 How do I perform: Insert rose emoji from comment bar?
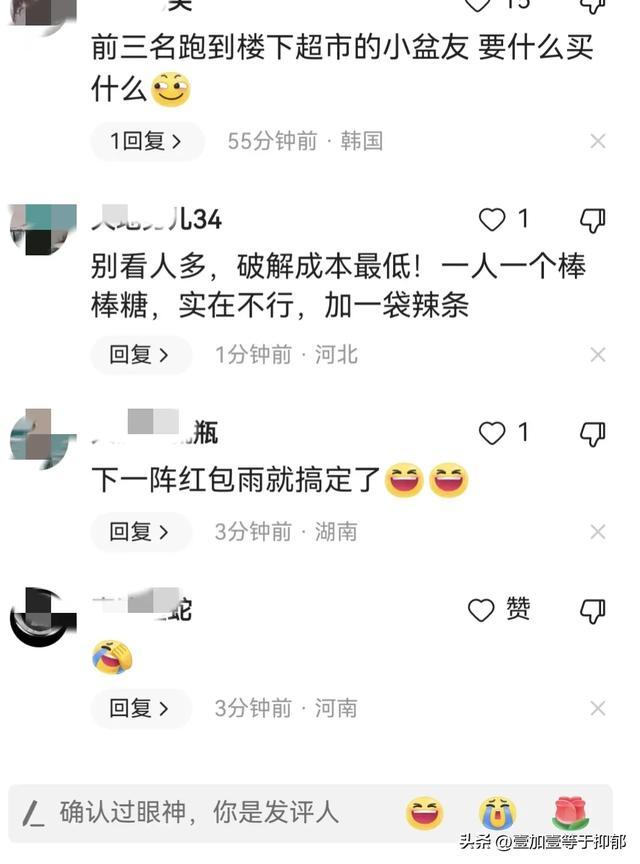click(x=571, y=813)
